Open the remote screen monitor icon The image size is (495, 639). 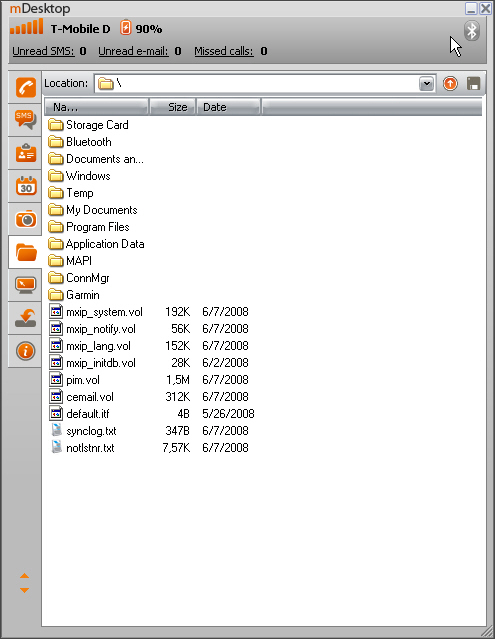[x=25, y=285]
